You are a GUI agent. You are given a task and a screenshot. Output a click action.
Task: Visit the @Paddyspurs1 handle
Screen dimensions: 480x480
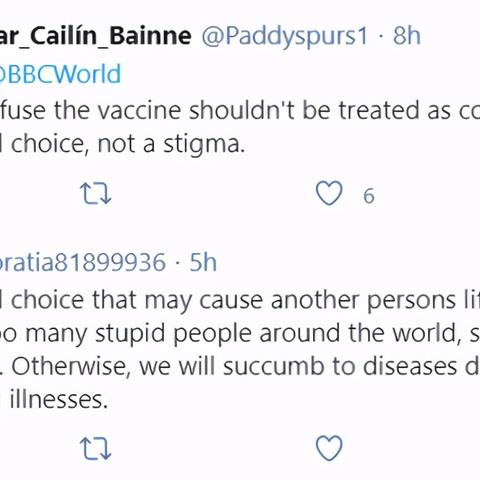[x=284, y=36]
